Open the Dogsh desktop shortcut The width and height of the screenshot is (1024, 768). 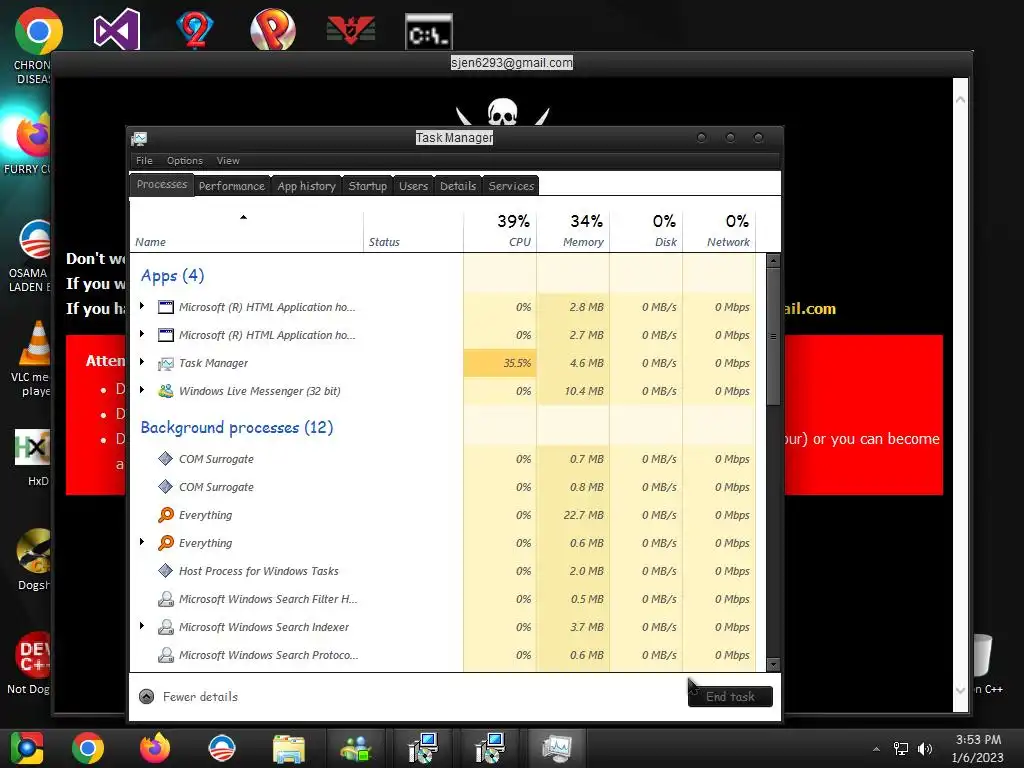coord(34,551)
